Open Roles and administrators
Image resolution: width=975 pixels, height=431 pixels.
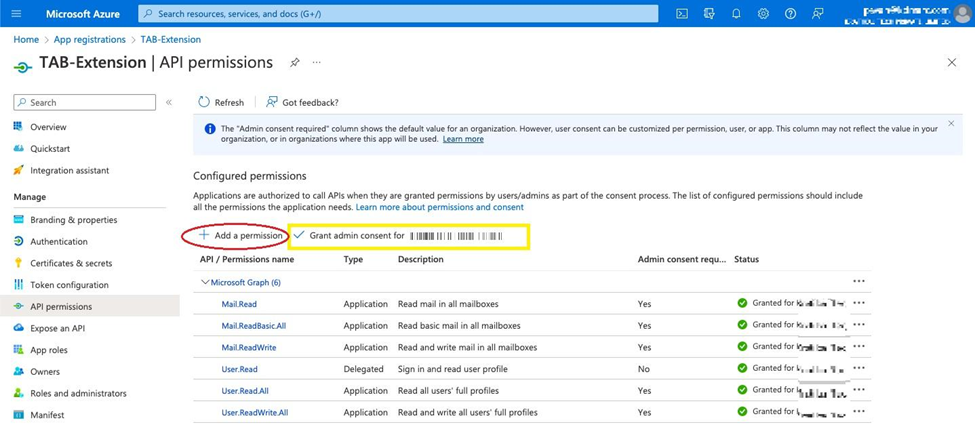click(x=78, y=393)
